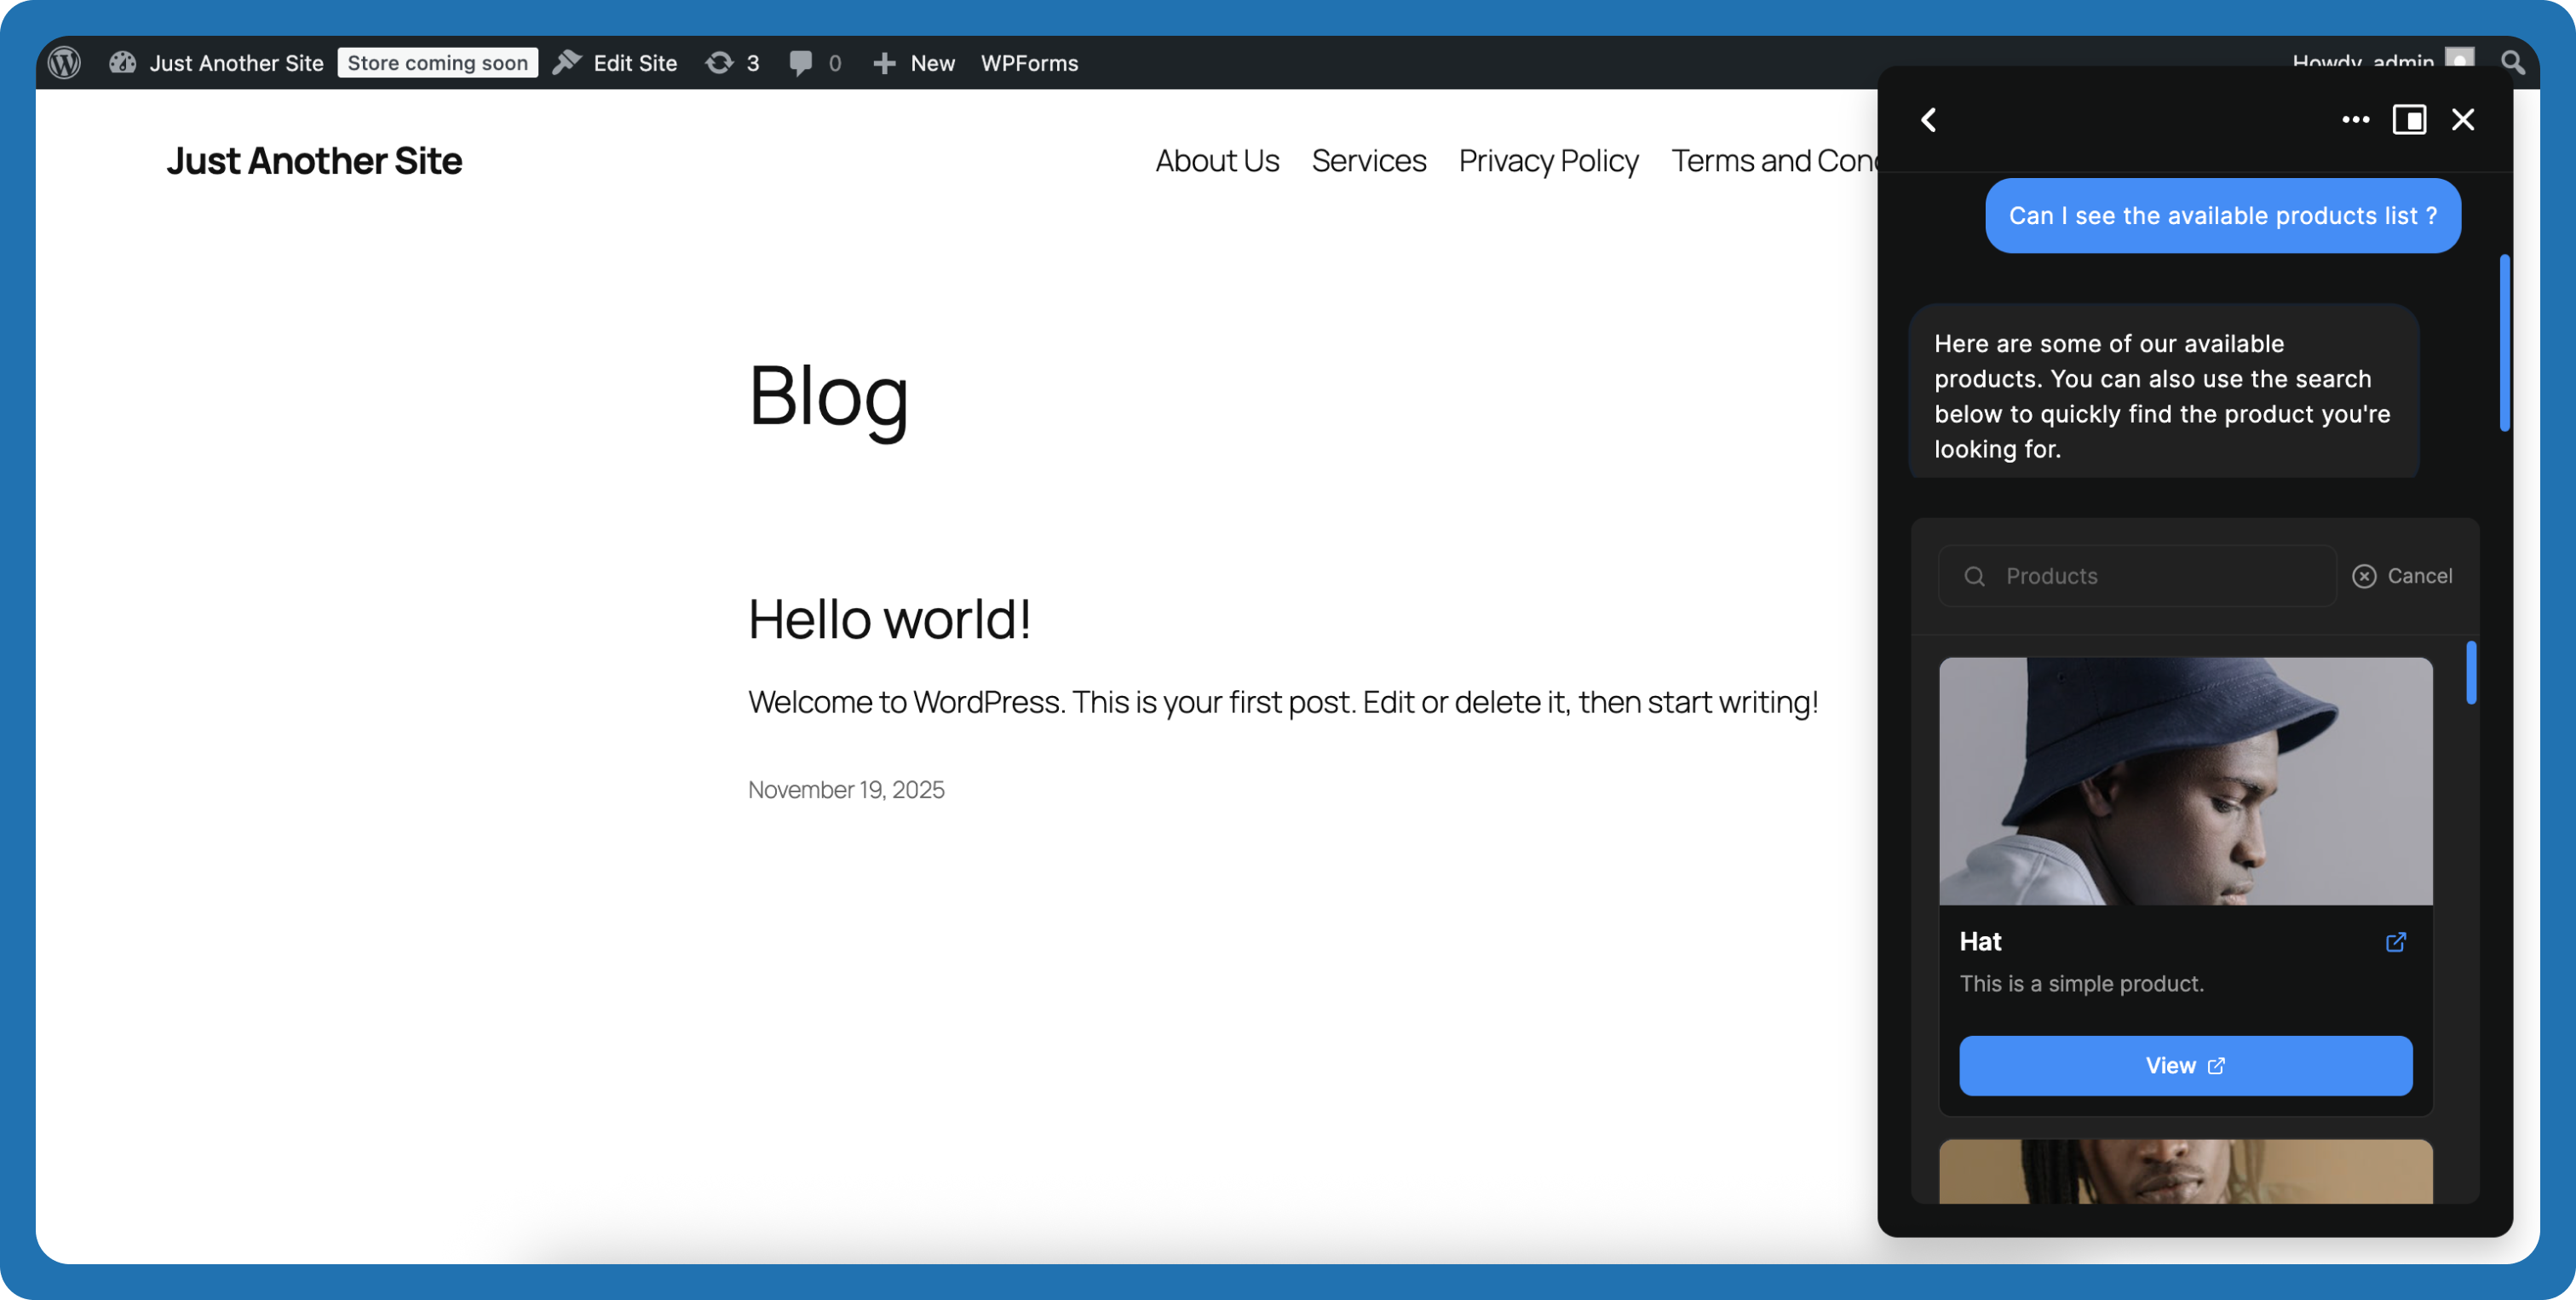Open the Services navigation link
This screenshot has height=1300, width=2576.
point(1368,161)
